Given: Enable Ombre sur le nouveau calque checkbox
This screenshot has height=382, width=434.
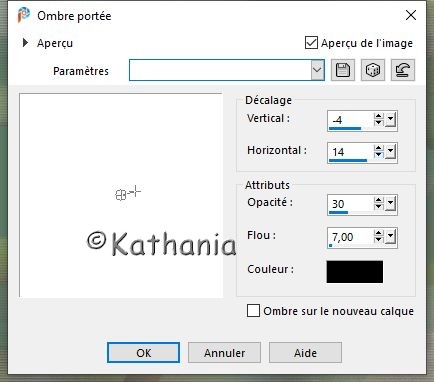Looking at the screenshot, I should coord(253,311).
